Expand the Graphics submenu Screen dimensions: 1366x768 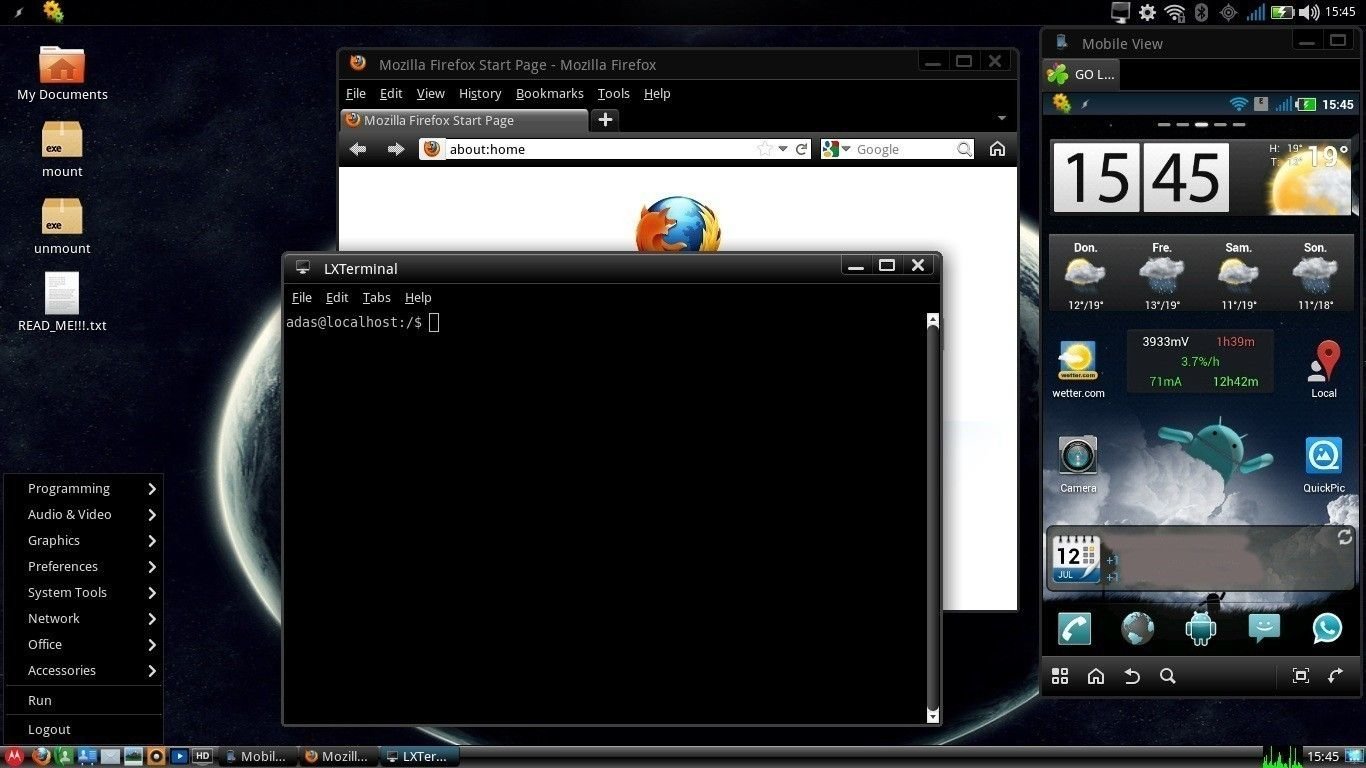coord(83,540)
